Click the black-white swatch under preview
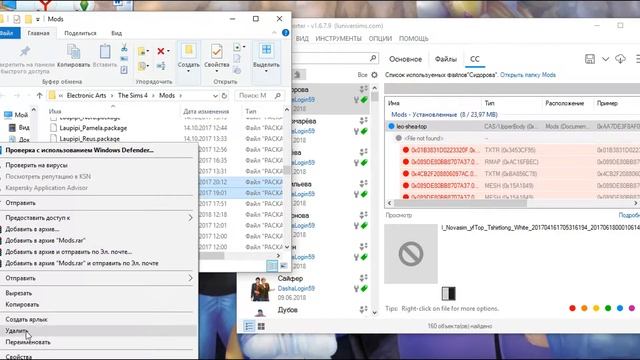640x360 pixels. (x=448, y=293)
